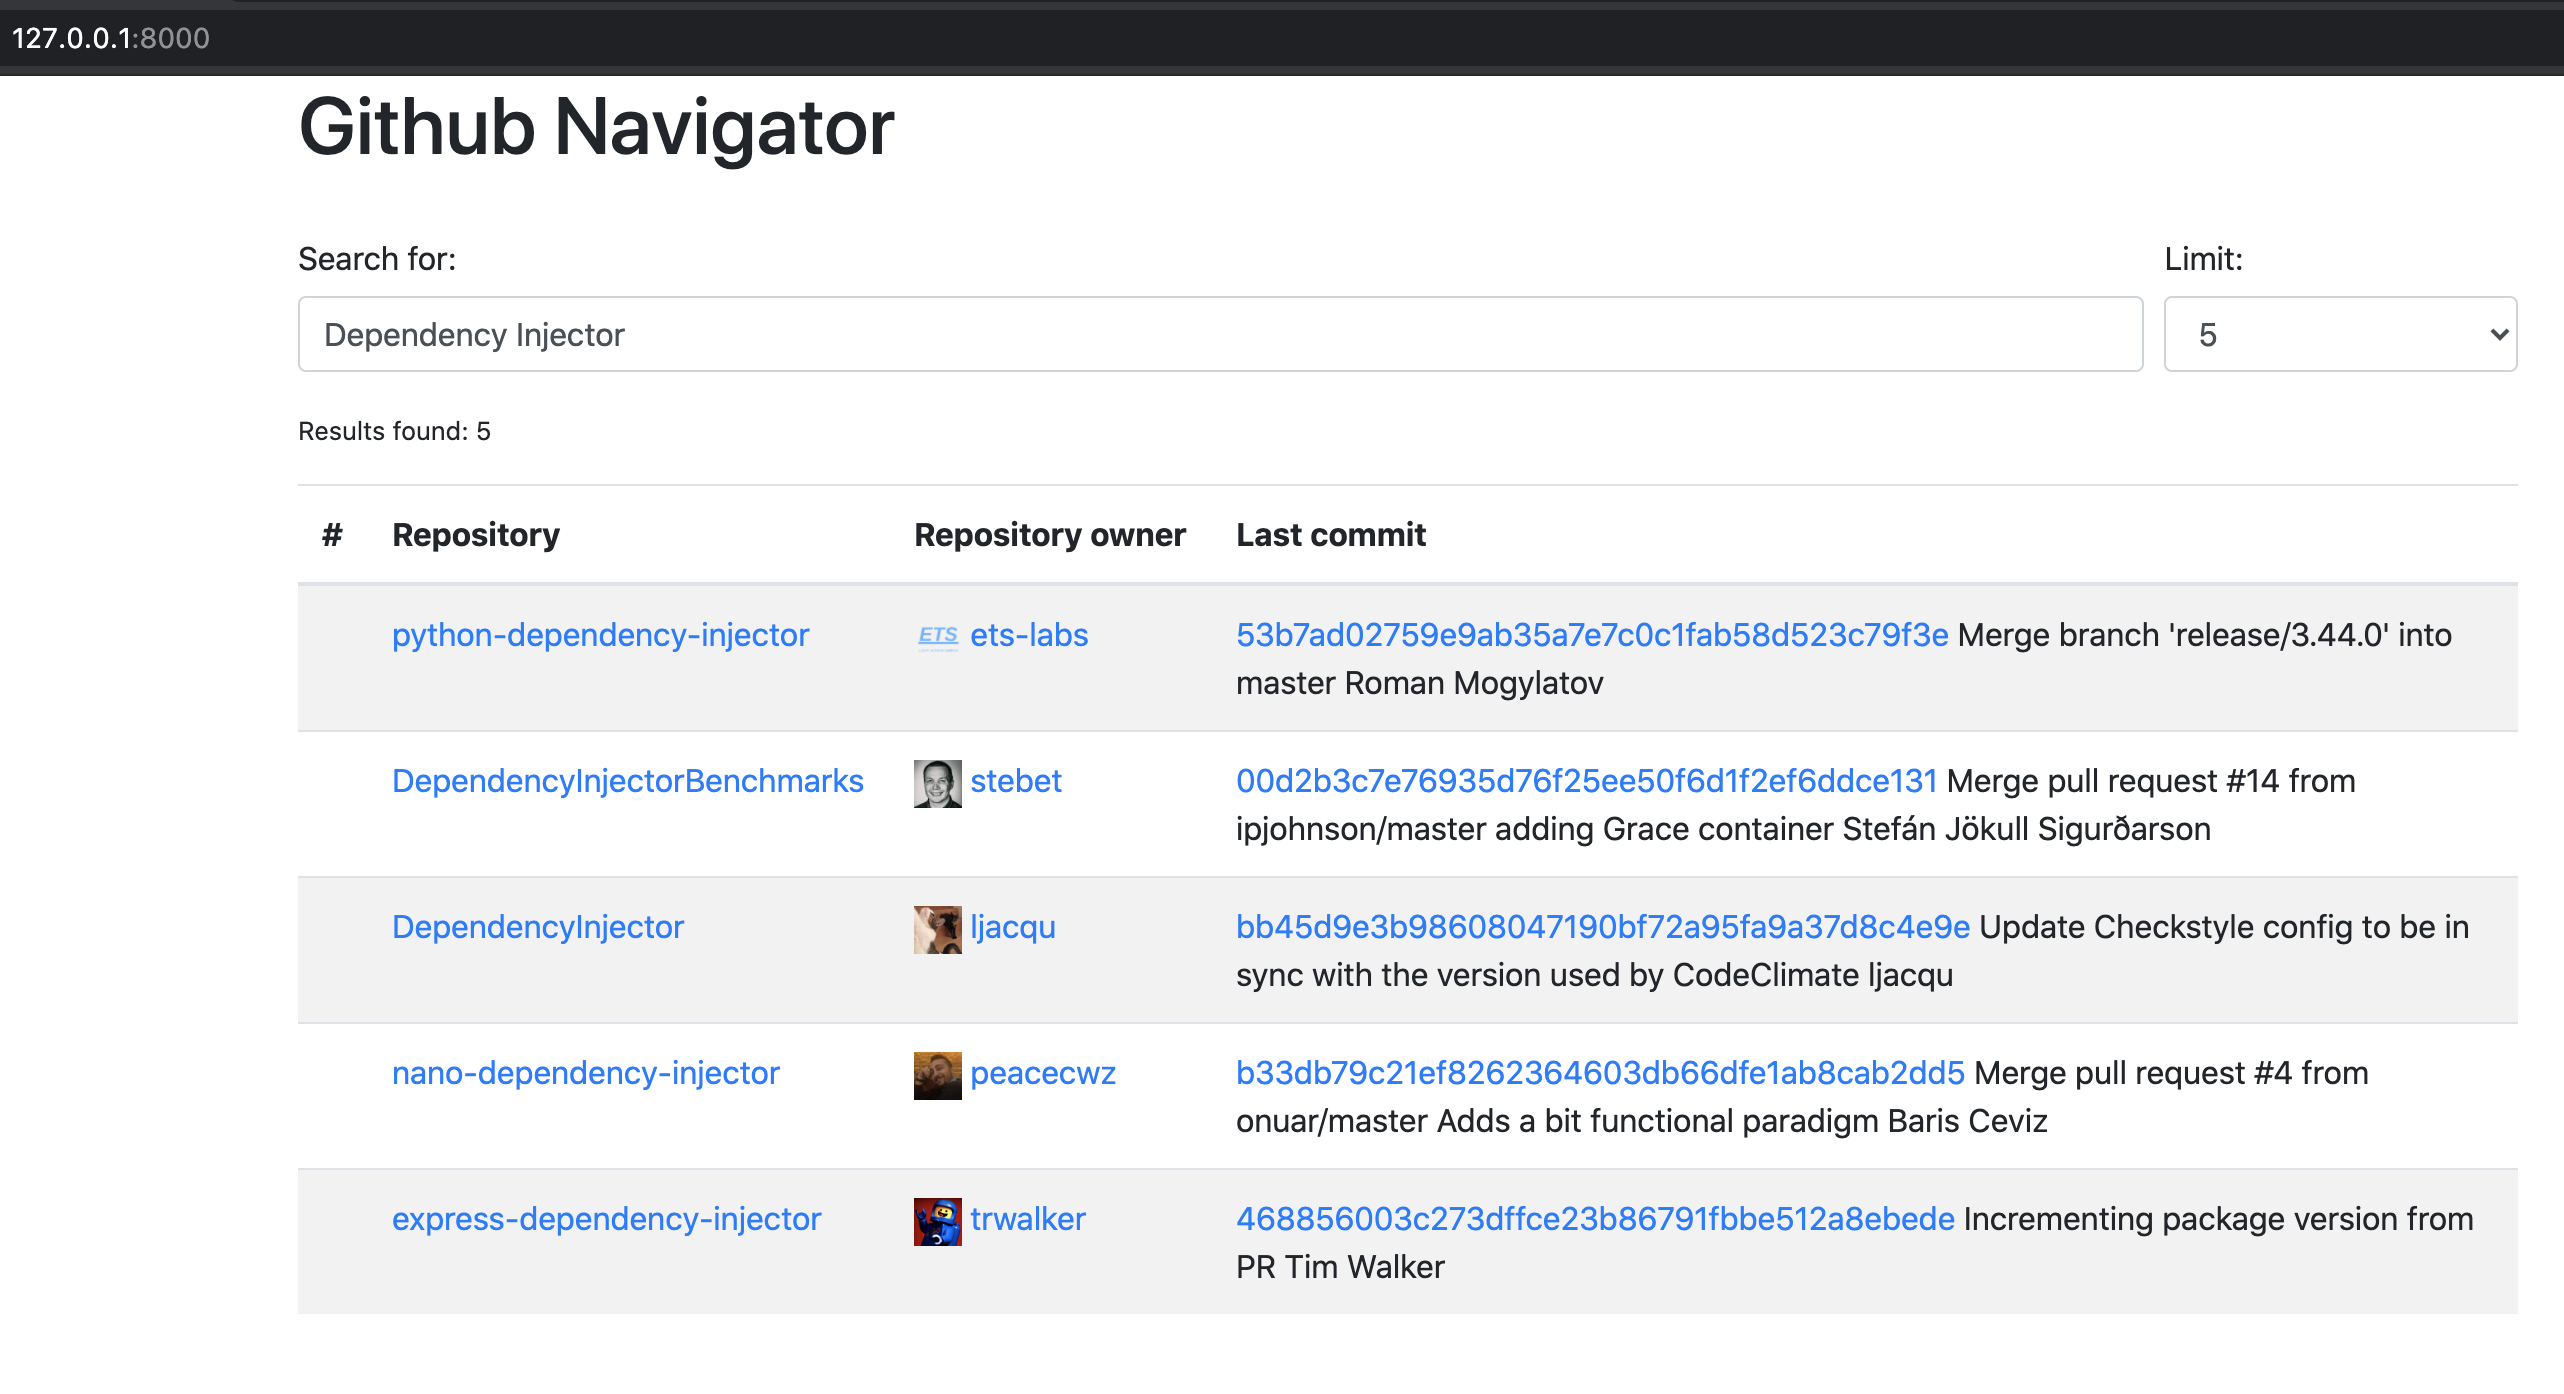Click trwalker's blue character avatar
Screen dimensions: 2564x1394
point(937,1221)
